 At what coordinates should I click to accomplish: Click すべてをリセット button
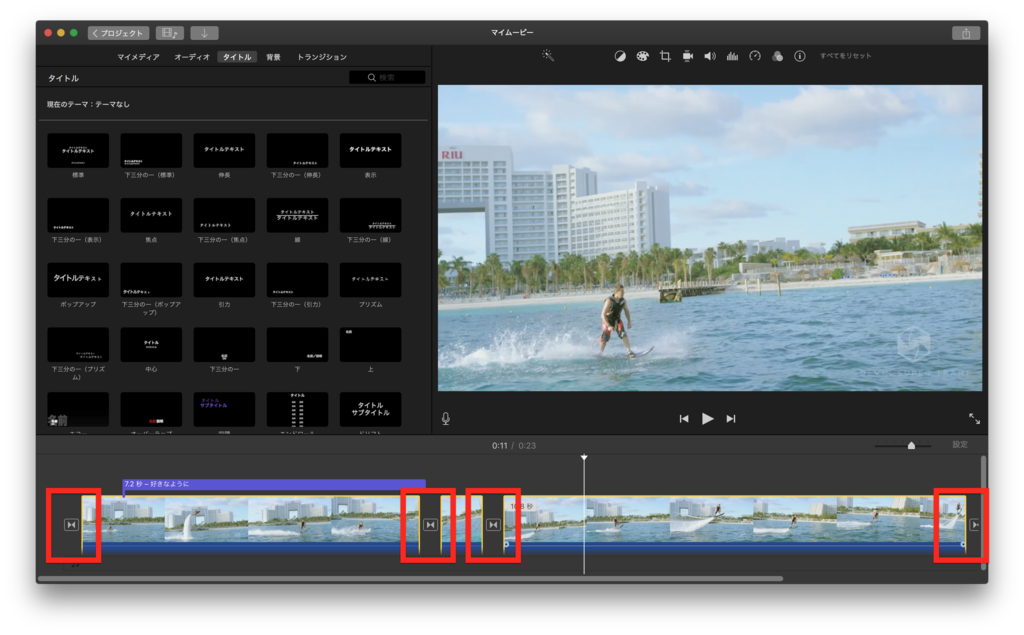pos(846,56)
